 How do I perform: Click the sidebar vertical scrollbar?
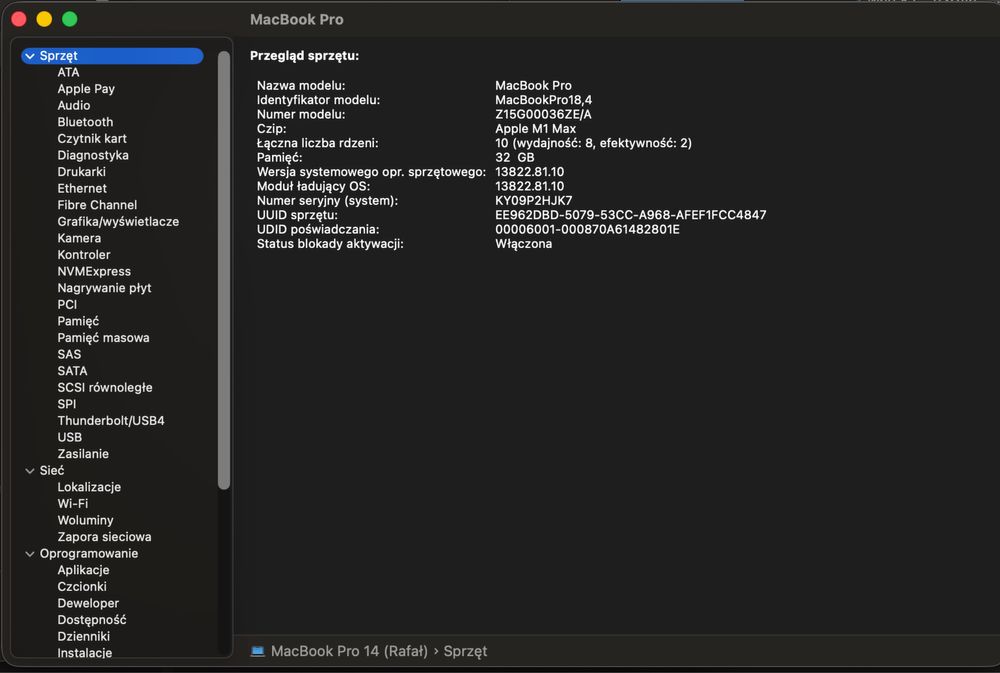[x=223, y=270]
